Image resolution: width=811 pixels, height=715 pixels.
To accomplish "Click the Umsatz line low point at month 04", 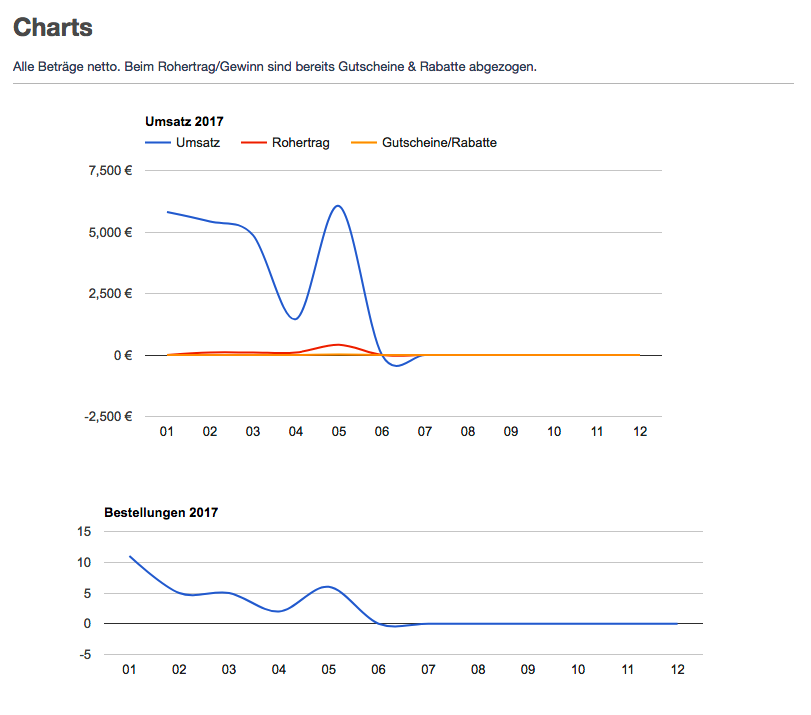I will tap(295, 319).
